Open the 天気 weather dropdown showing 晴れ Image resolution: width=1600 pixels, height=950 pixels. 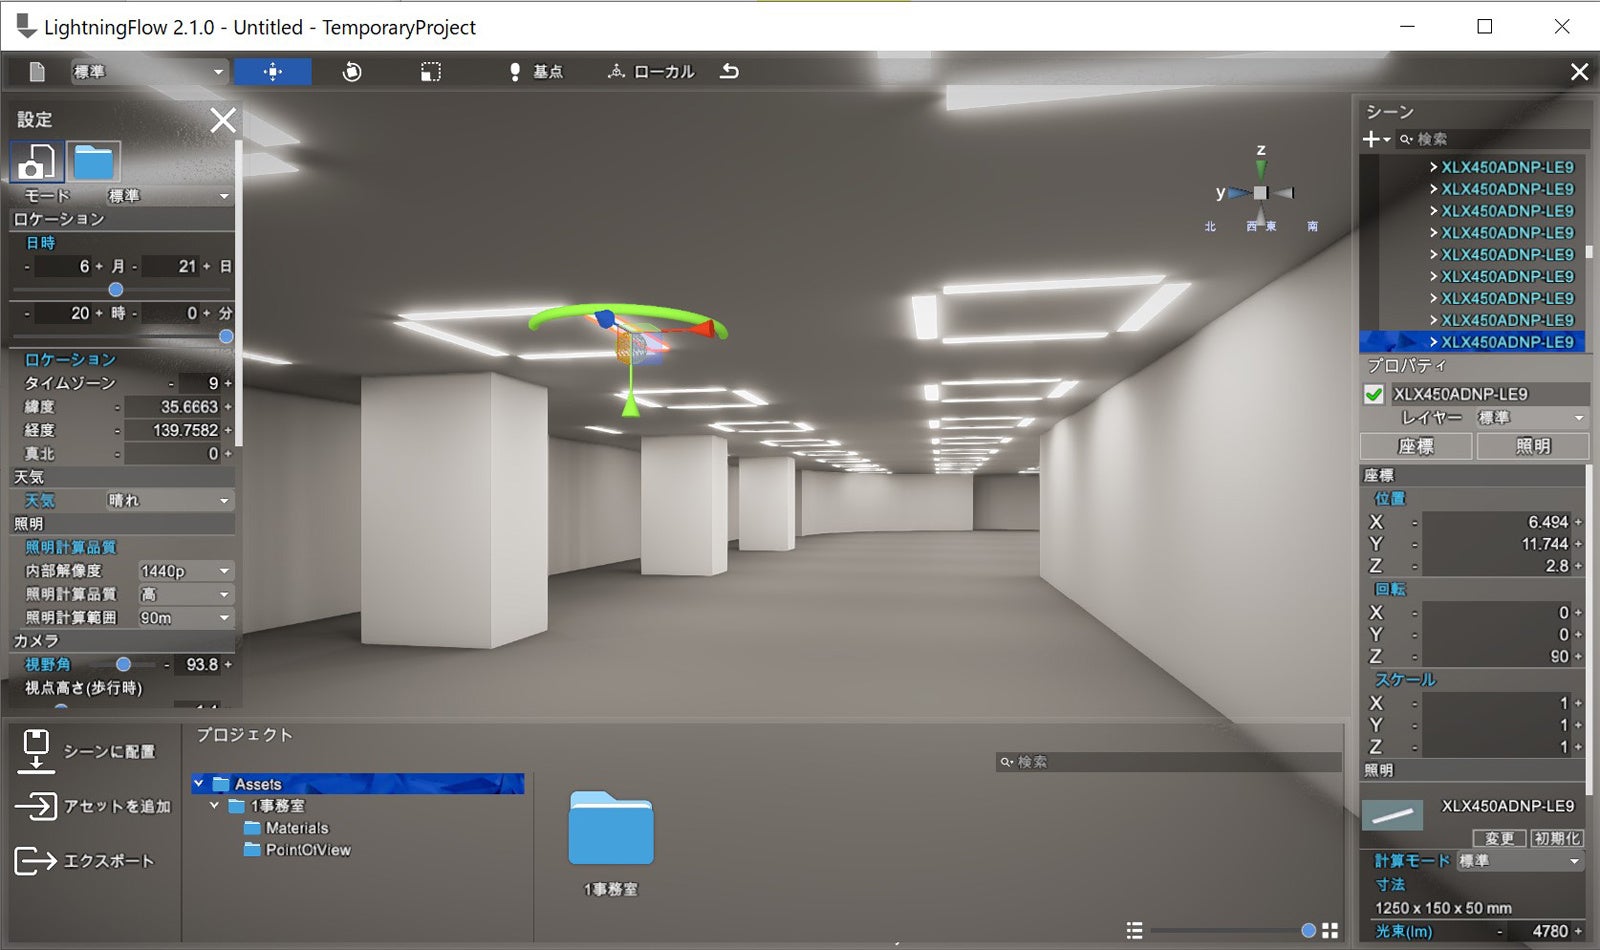point(169,500)
